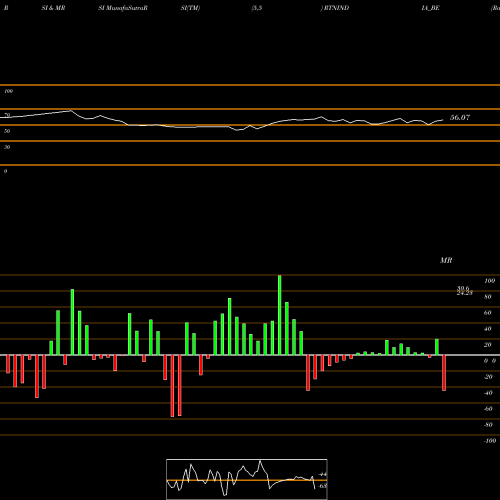Click the -20 label on the MR axis
The height and width of the screenshot is (500, 500).
click(488, 377)
